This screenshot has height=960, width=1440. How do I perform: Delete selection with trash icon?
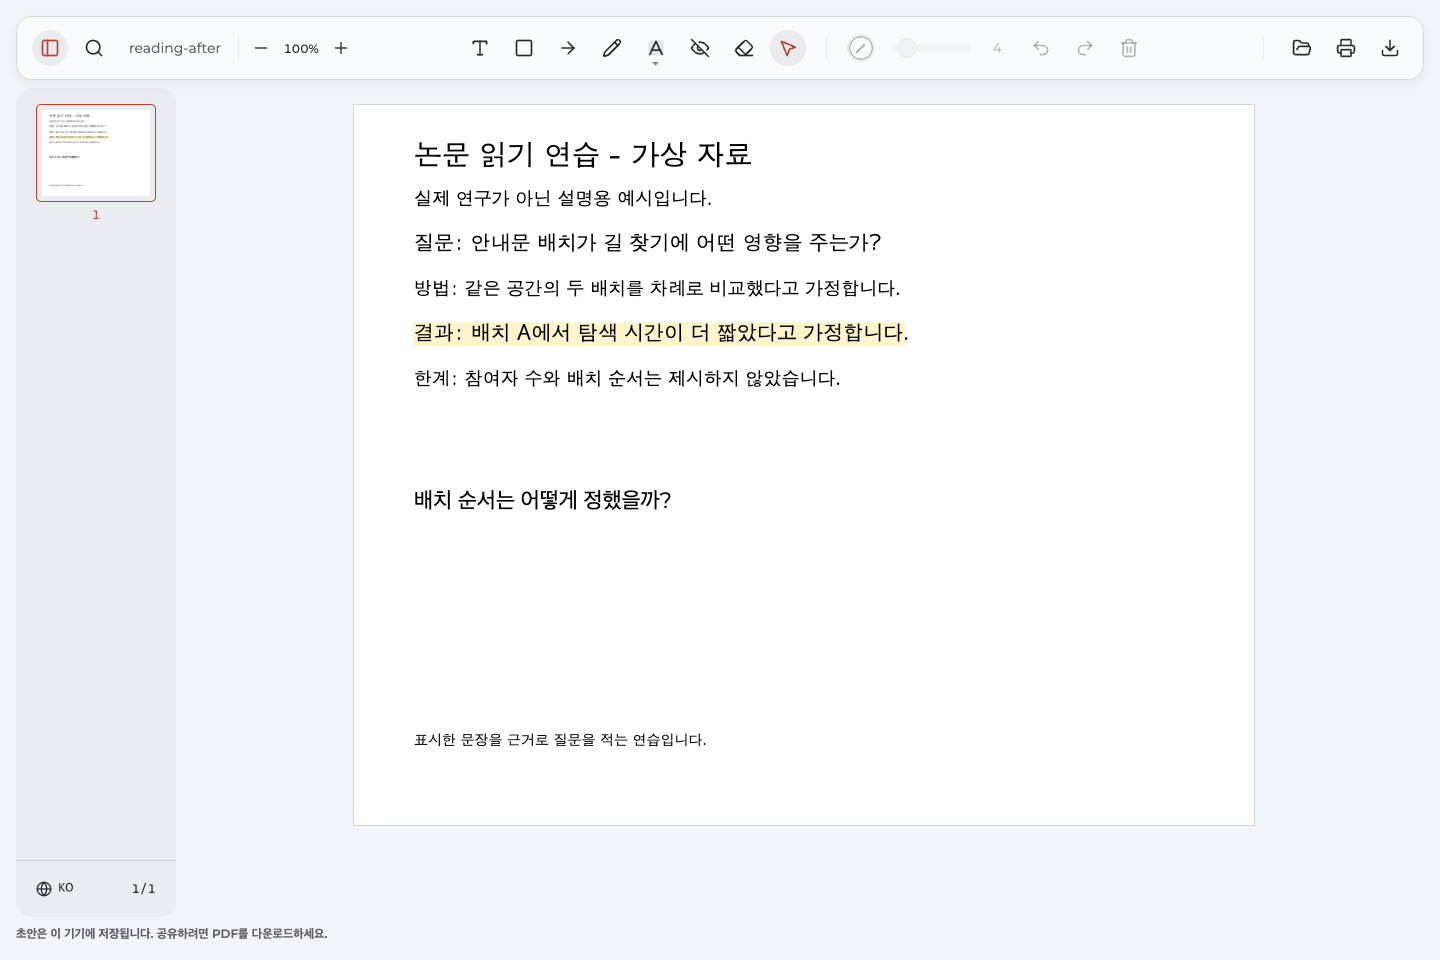1129,48
